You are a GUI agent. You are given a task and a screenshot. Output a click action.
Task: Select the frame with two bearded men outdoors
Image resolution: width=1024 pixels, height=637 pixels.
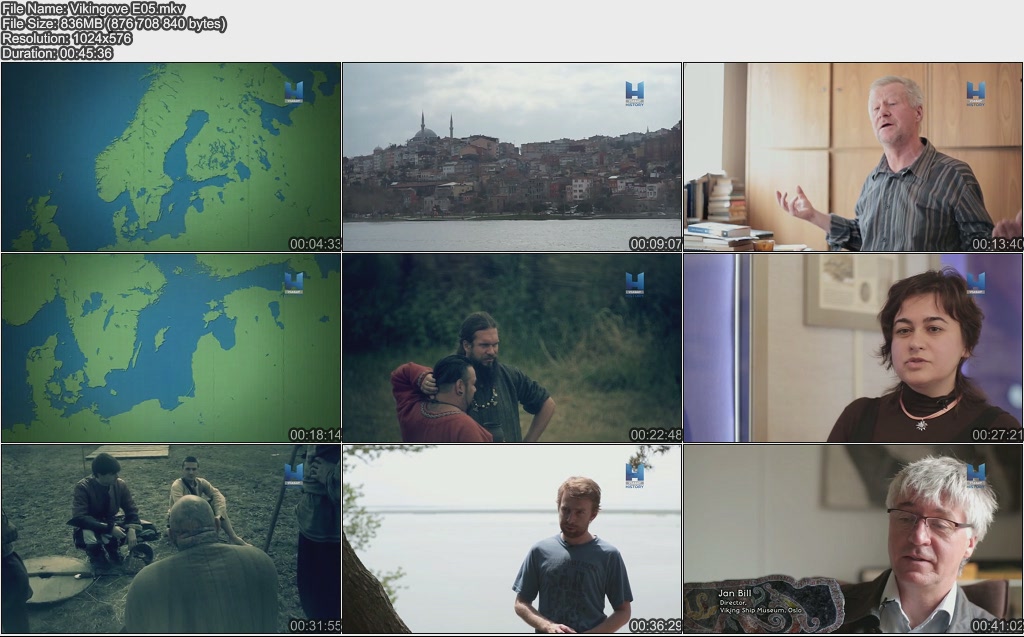click(x=511, y=347)
